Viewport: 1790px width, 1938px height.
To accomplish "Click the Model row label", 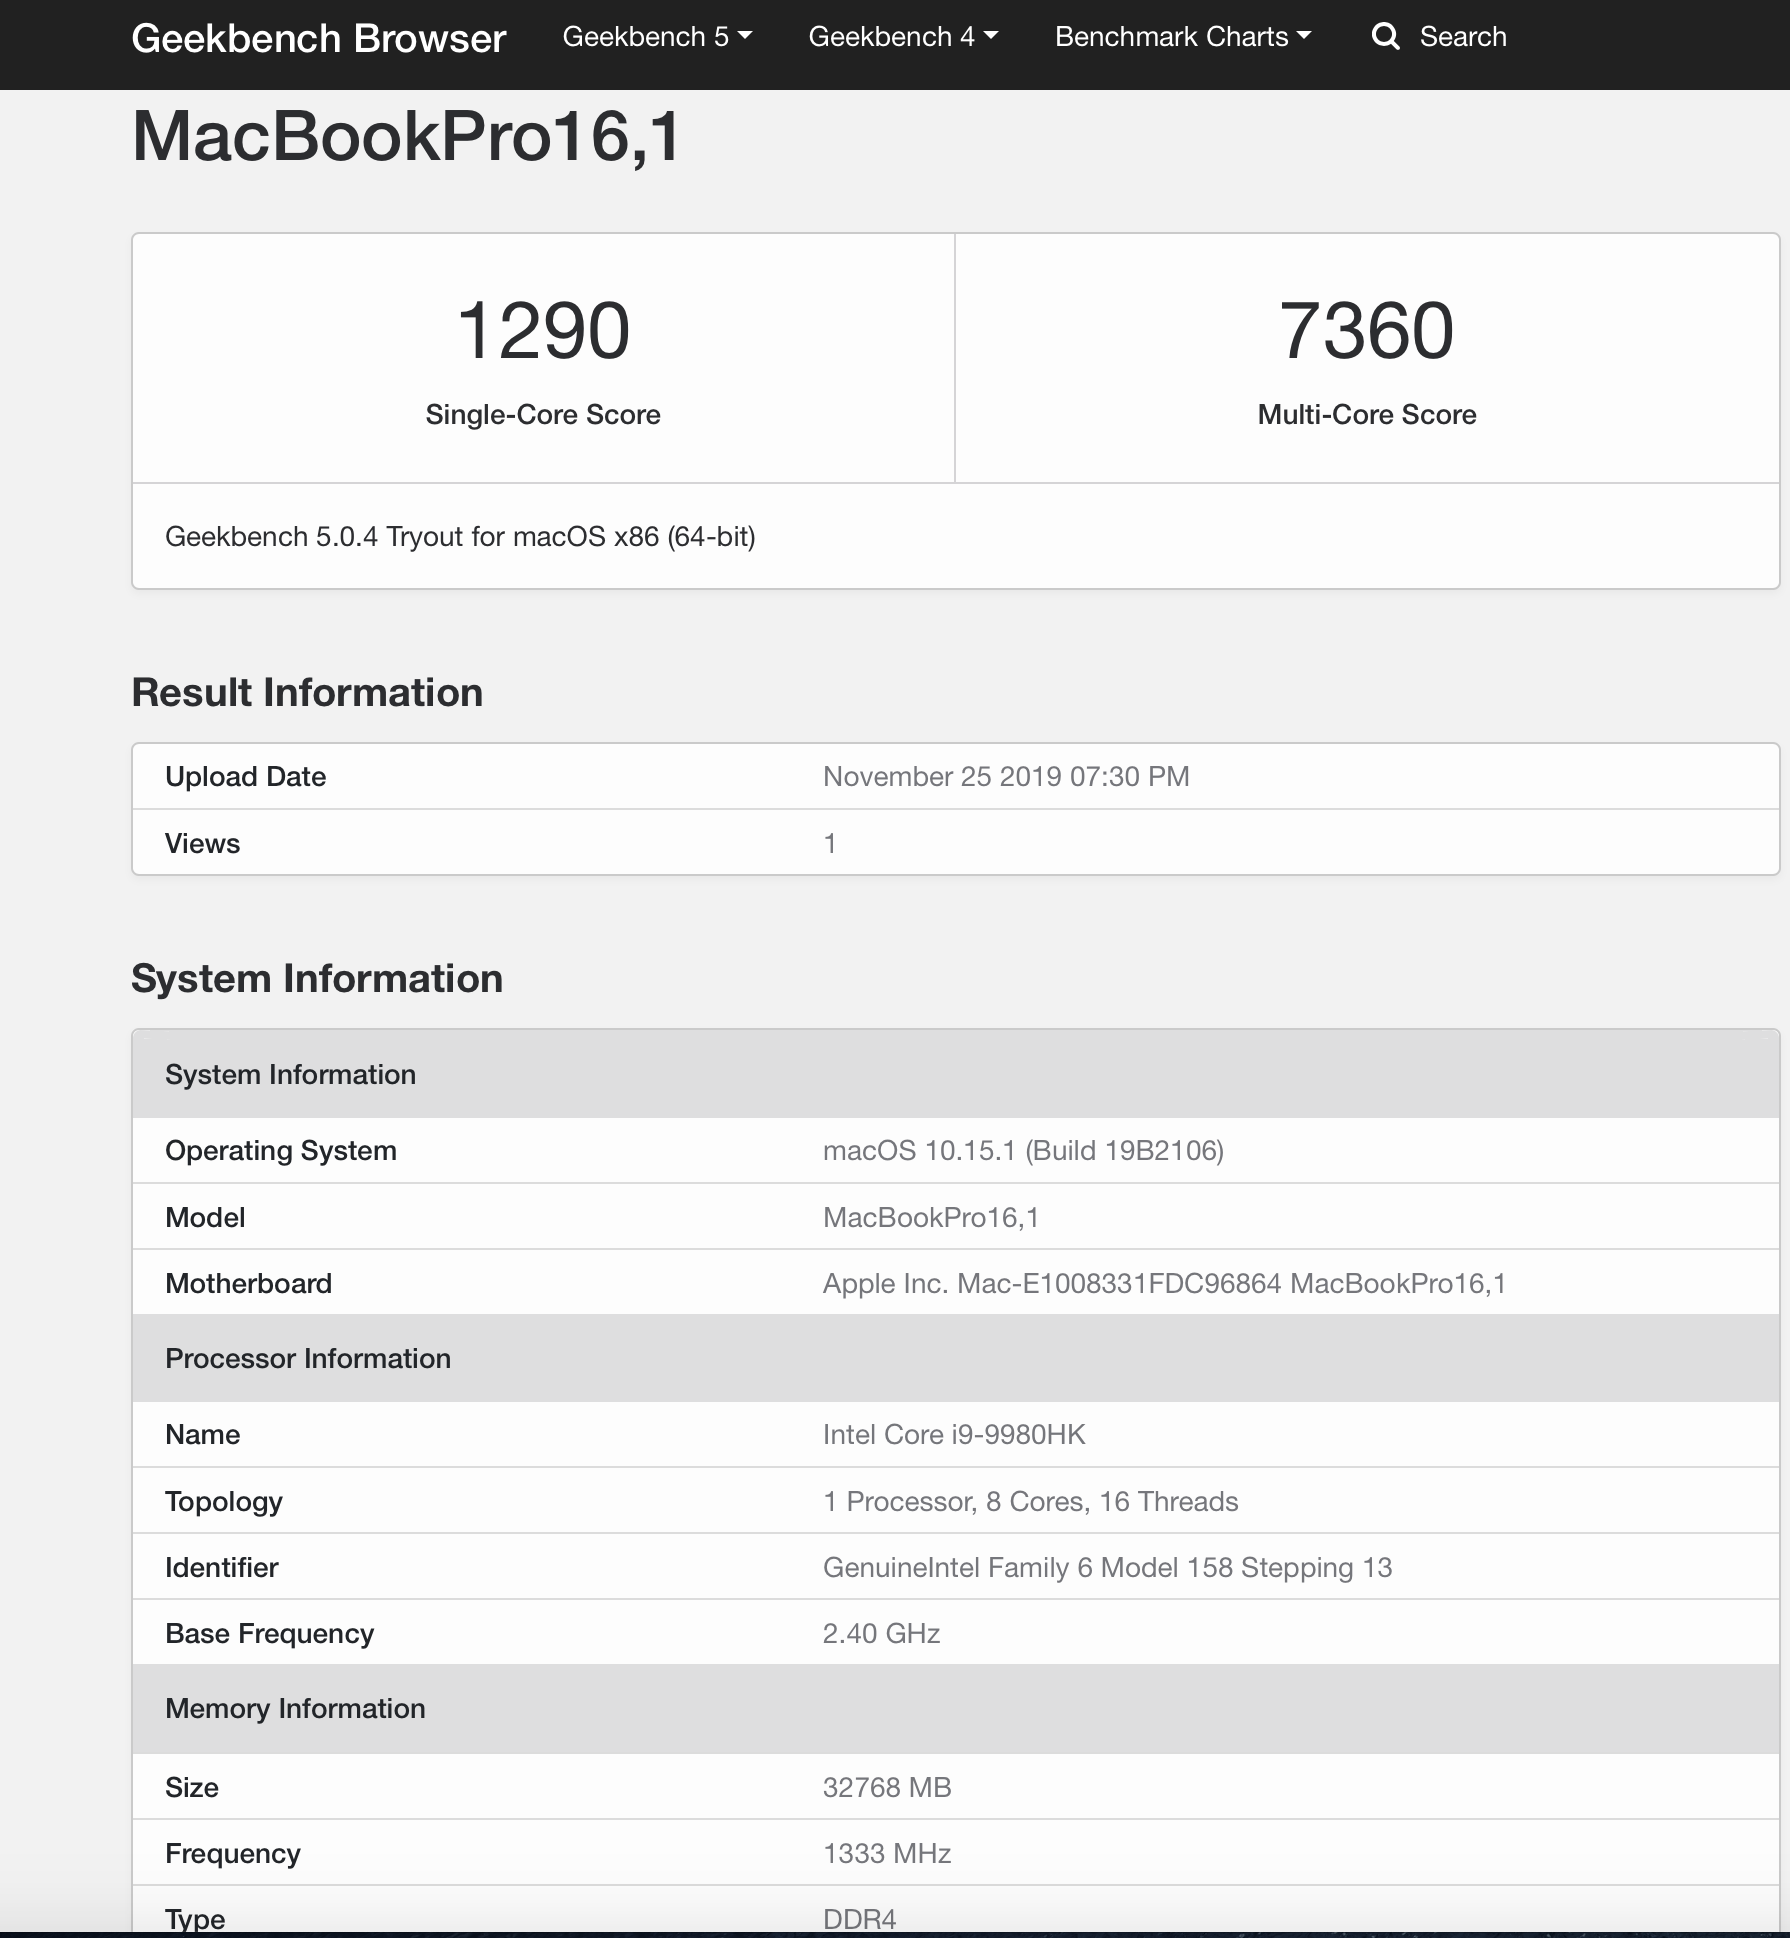I will click(205, 1218).
